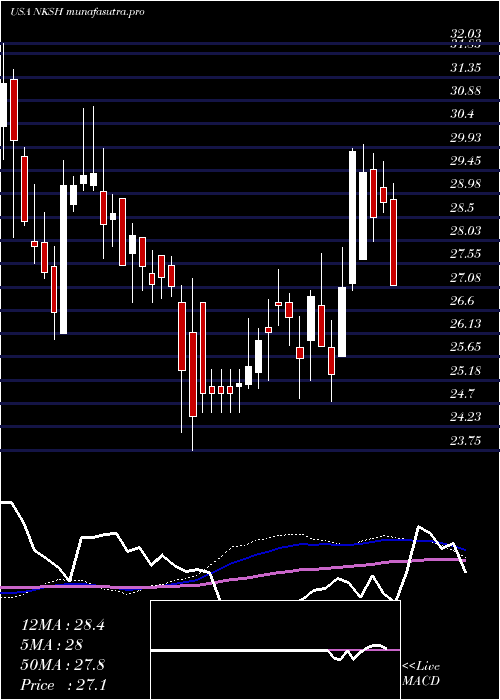Click the tall white candlestick reaching 29.9
Screen dimensions: 500x700
coord(353,217)
